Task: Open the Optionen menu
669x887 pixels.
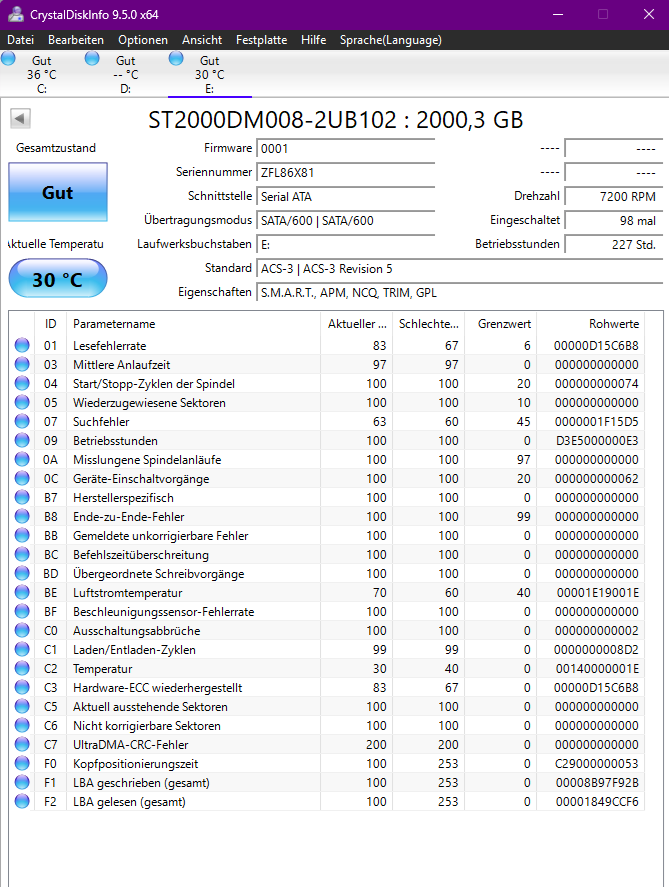Action: pos(143,40)
